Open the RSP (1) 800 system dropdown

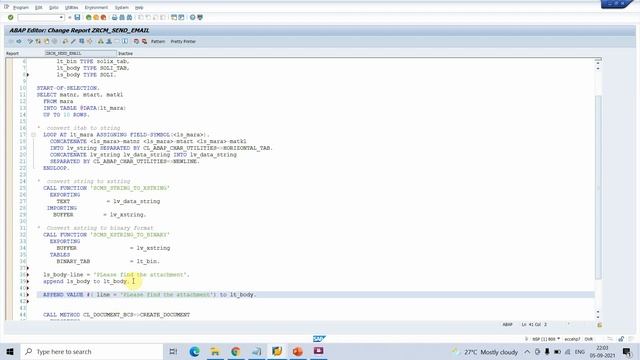point(546,339)
